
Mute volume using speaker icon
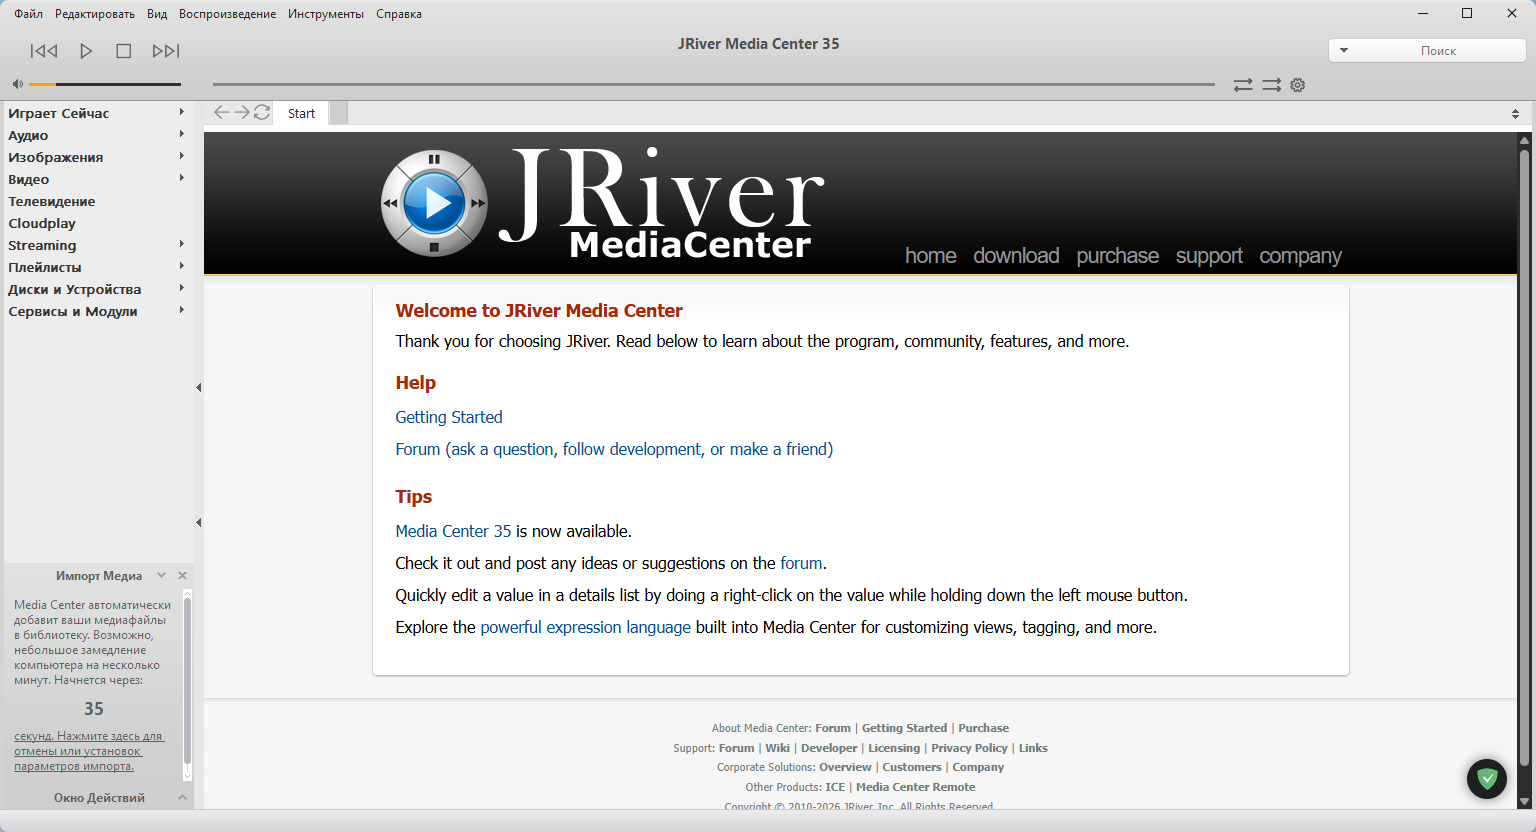17,84
